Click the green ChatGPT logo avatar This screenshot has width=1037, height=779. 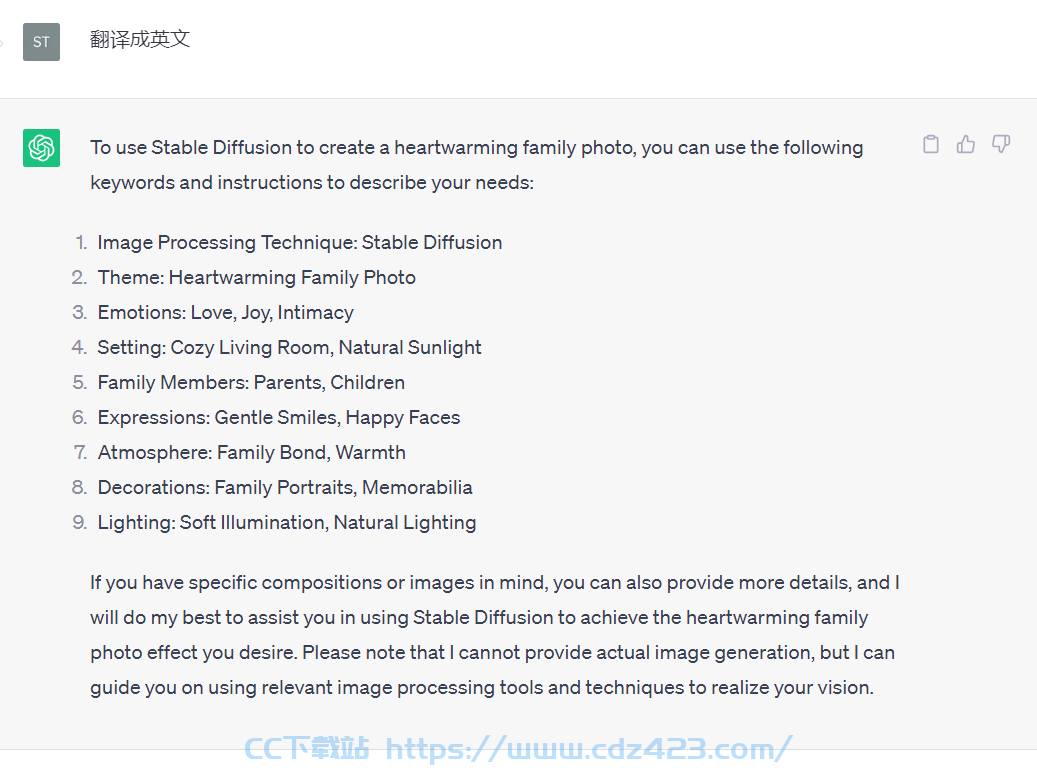point(42,147)
